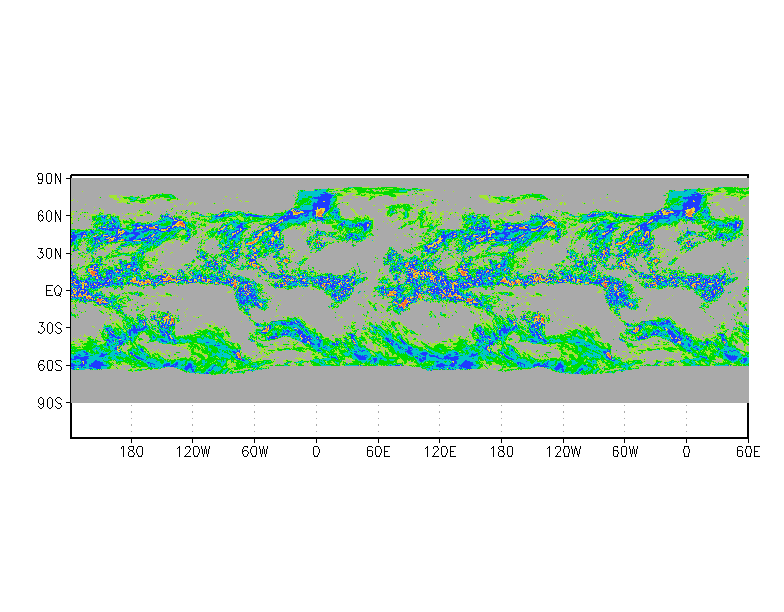Select the 60S latitude label
The image size is (784, 612).
tap(50, 366)
